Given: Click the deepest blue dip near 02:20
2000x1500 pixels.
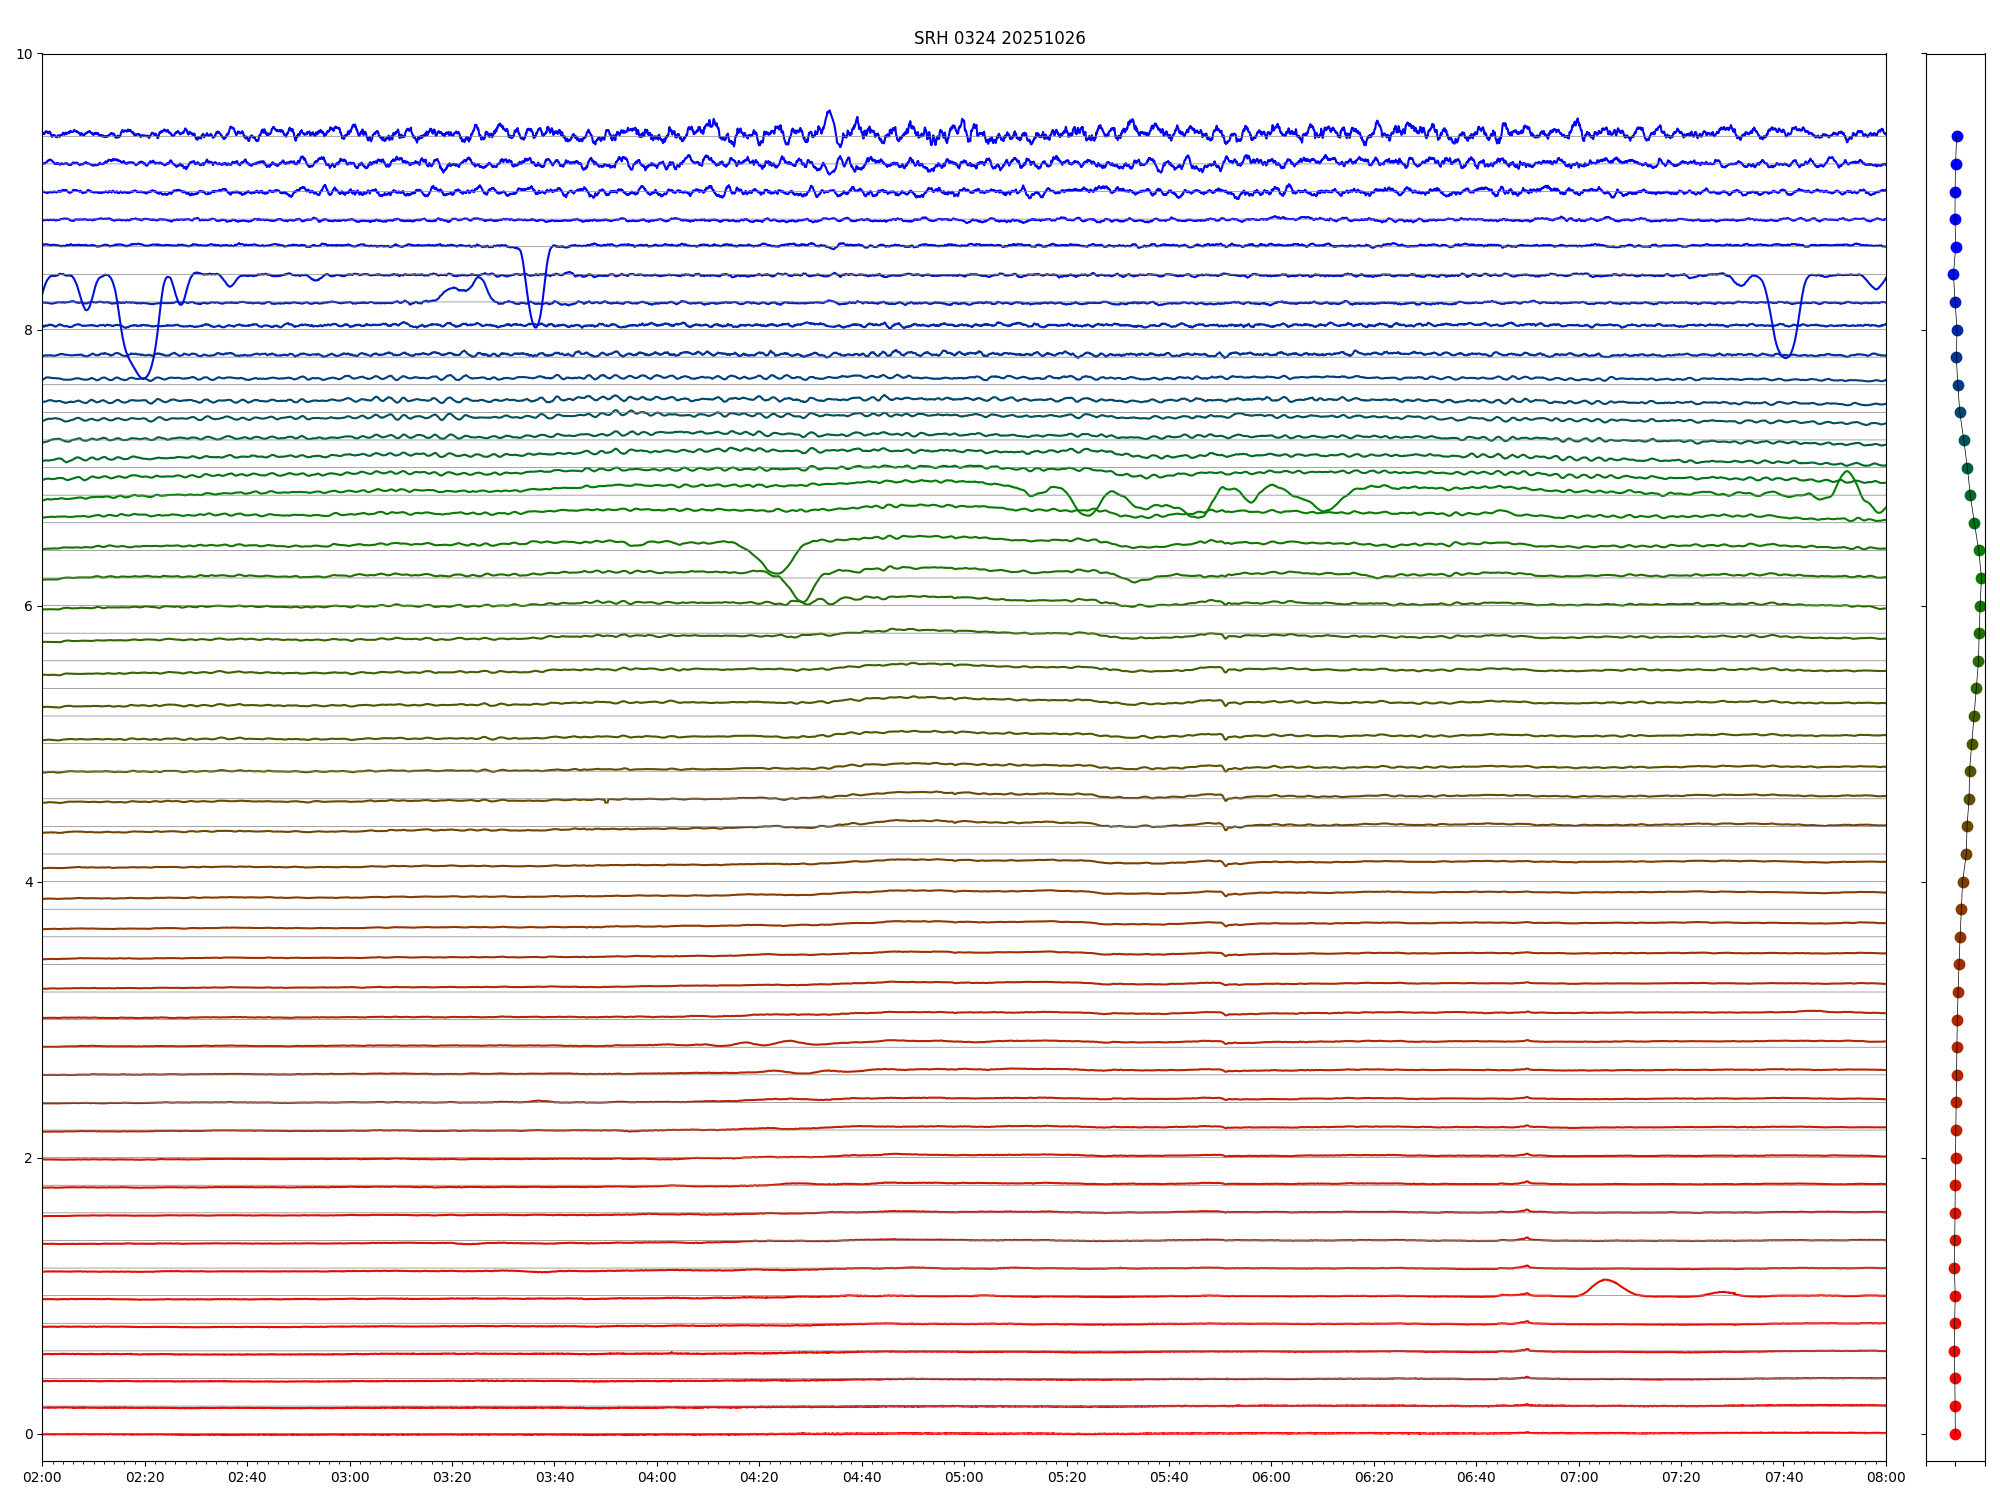Looking at the screenshot, I should pos(145,377).
